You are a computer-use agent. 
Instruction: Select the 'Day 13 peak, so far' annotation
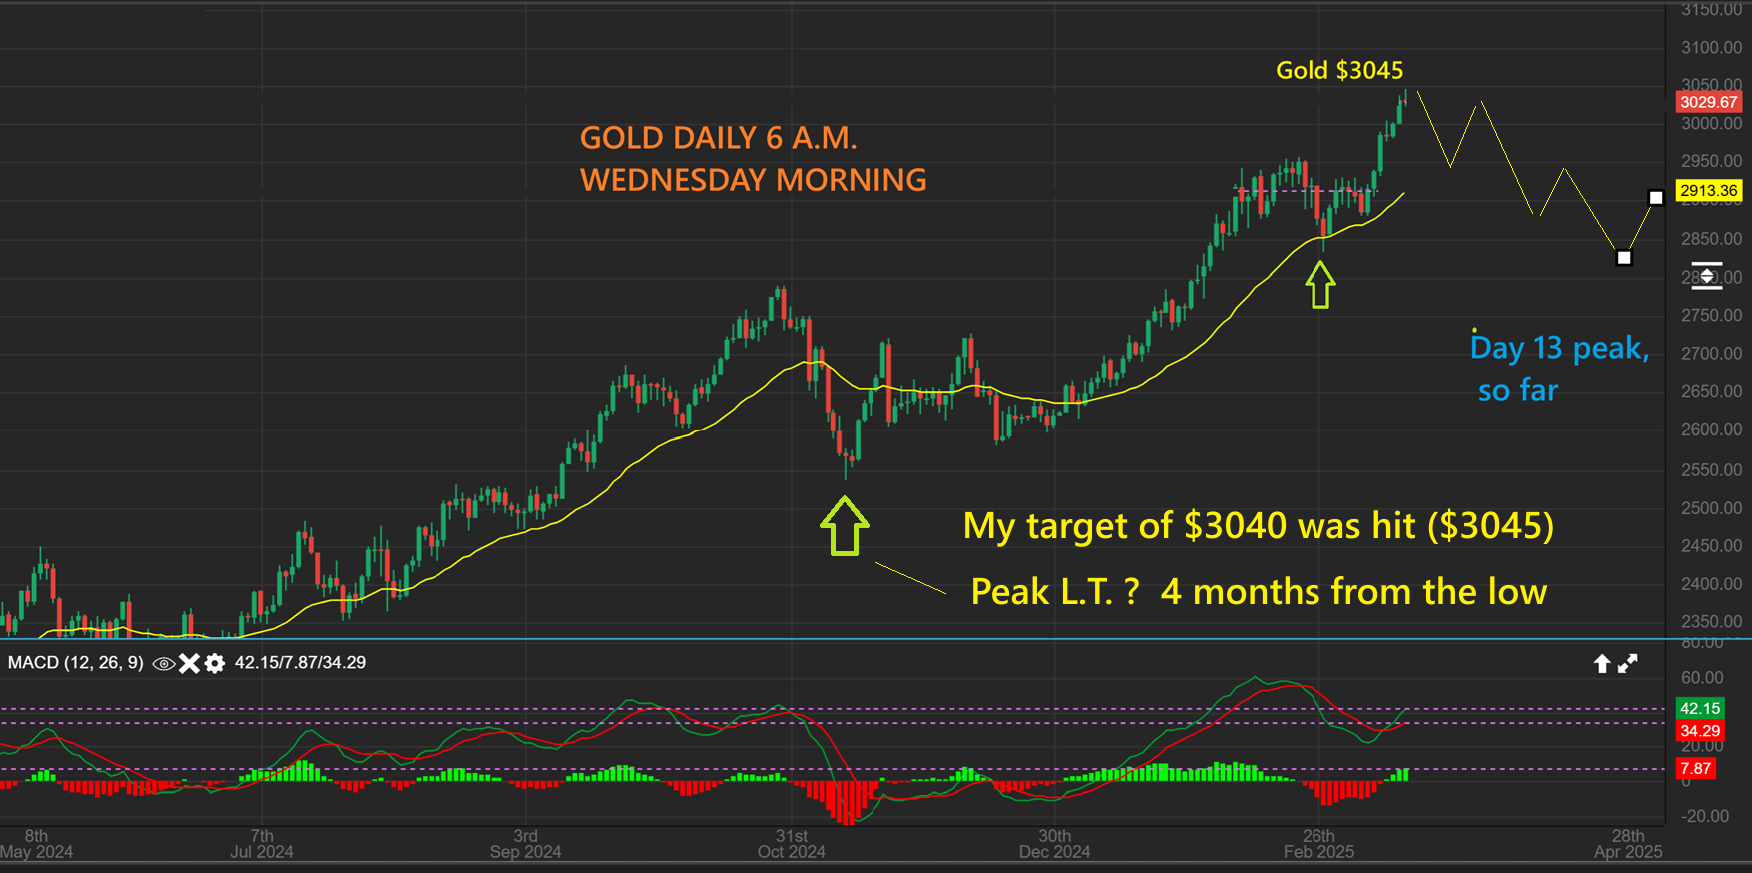[x=1559, y=368]
